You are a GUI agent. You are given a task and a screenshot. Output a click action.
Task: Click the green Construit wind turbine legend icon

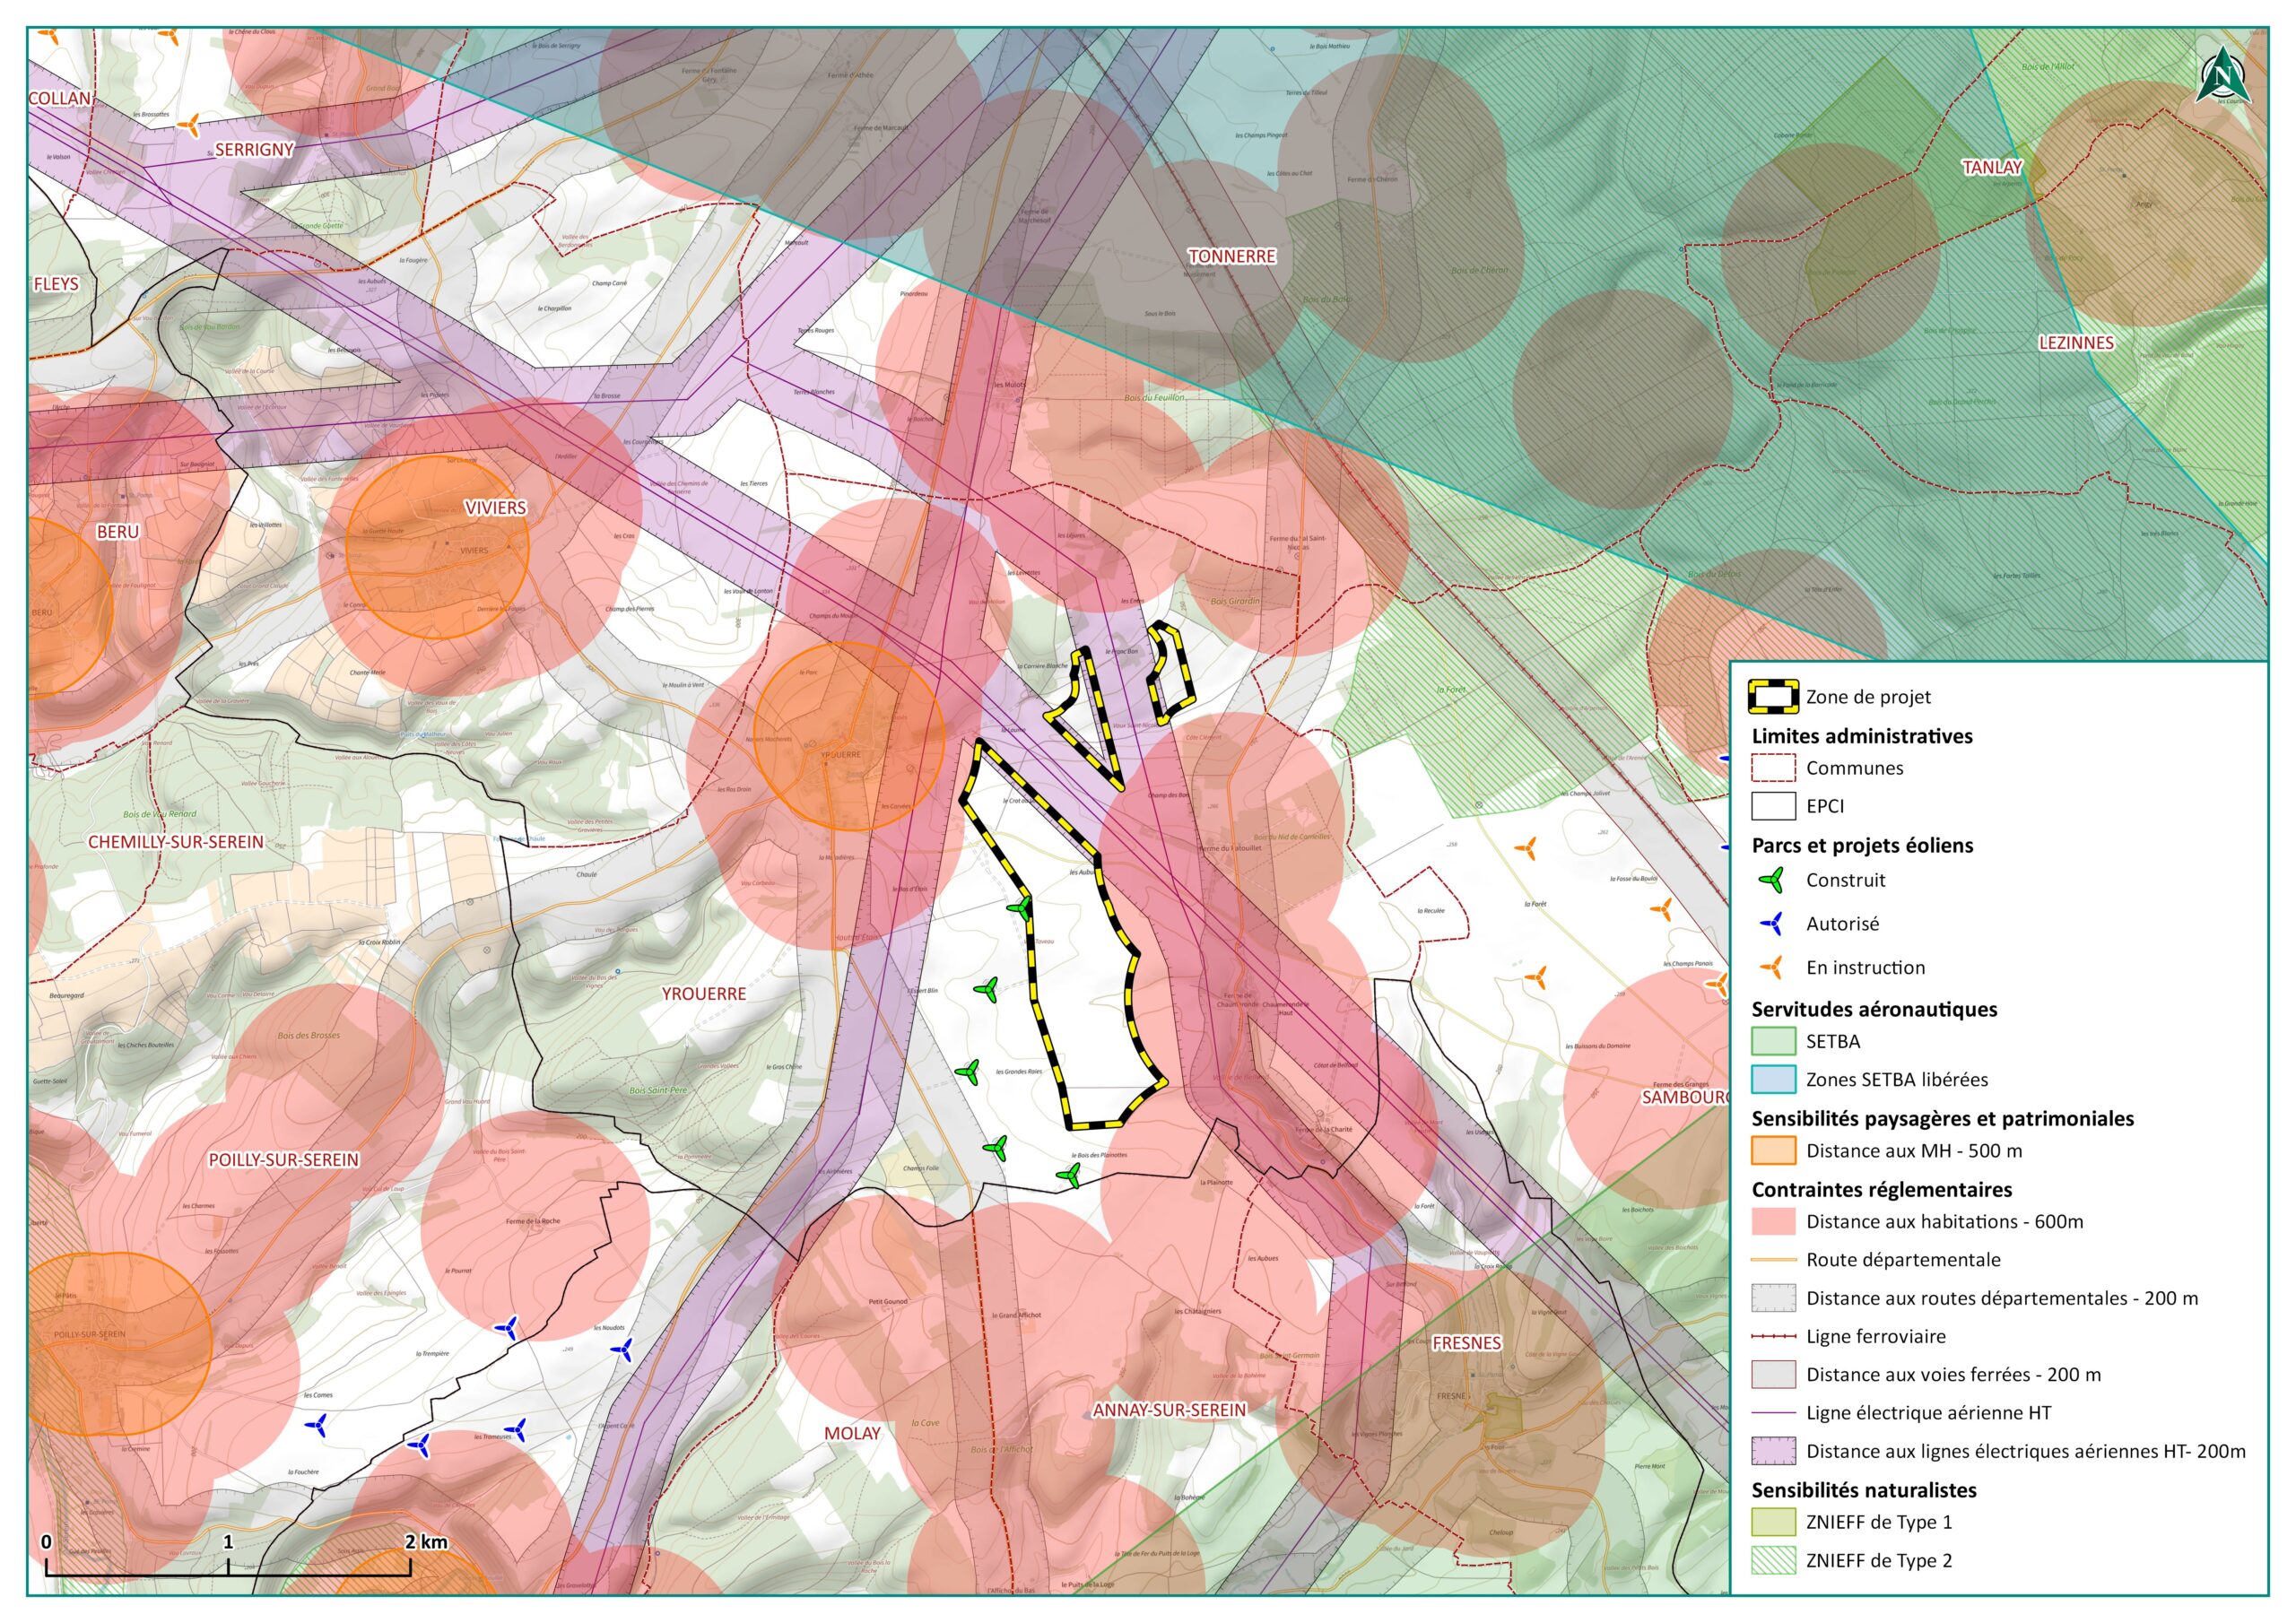click(1772, 880)
